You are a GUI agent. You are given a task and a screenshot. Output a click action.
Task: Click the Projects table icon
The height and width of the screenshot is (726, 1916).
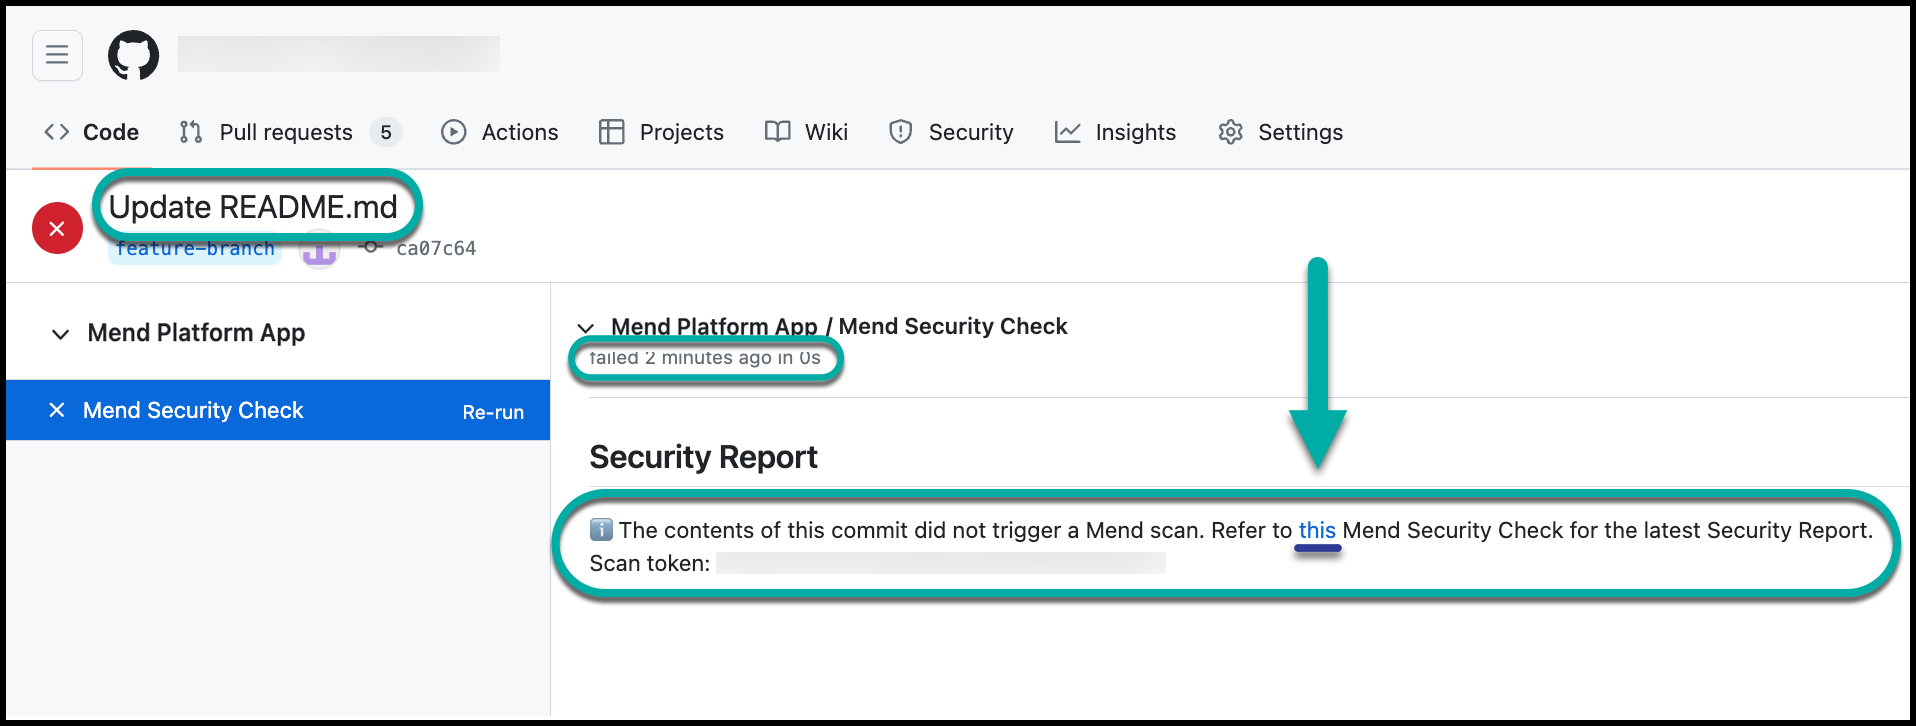[611, 132]
